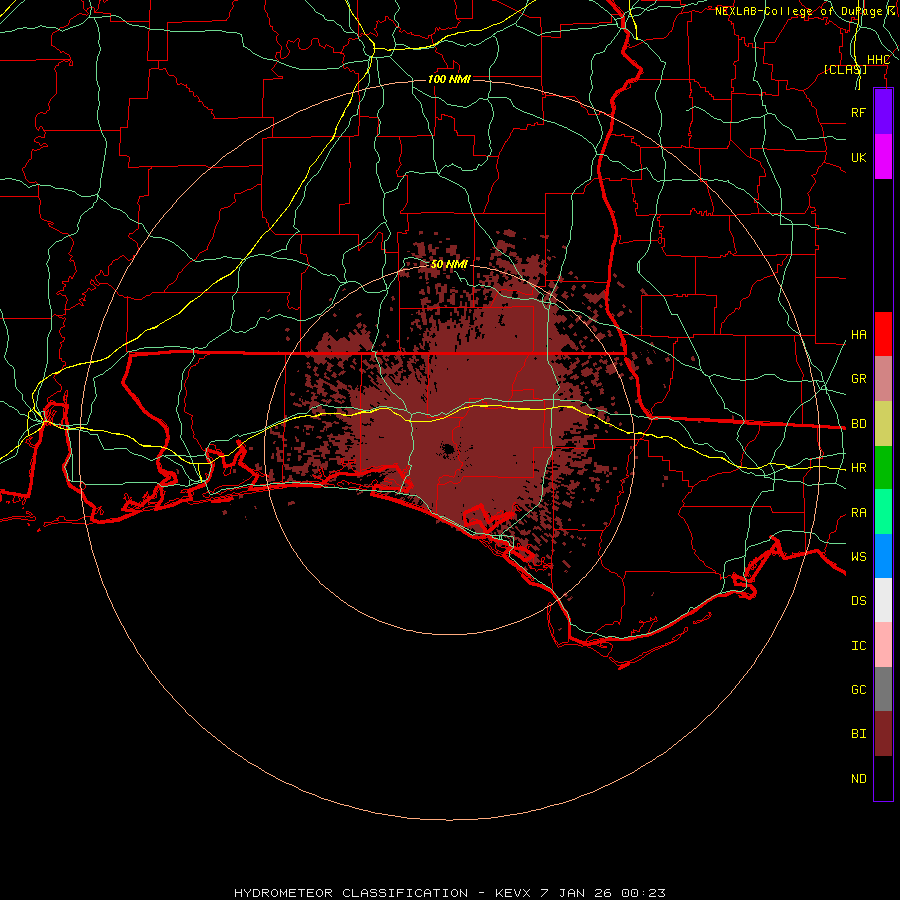Click the "100 NMI" range ring label
The width and height of the screenshot is (900, 900).
click(449, 79)
